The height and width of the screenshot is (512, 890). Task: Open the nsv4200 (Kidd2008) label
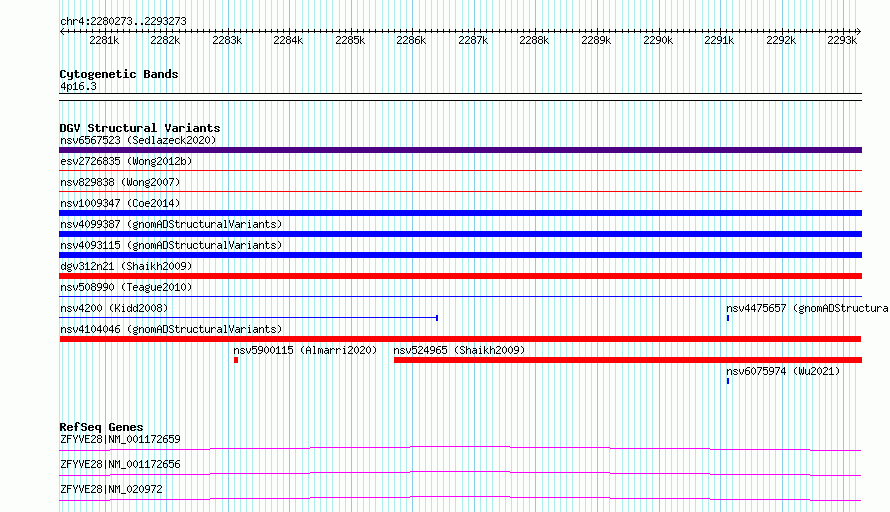click(114, 308)
